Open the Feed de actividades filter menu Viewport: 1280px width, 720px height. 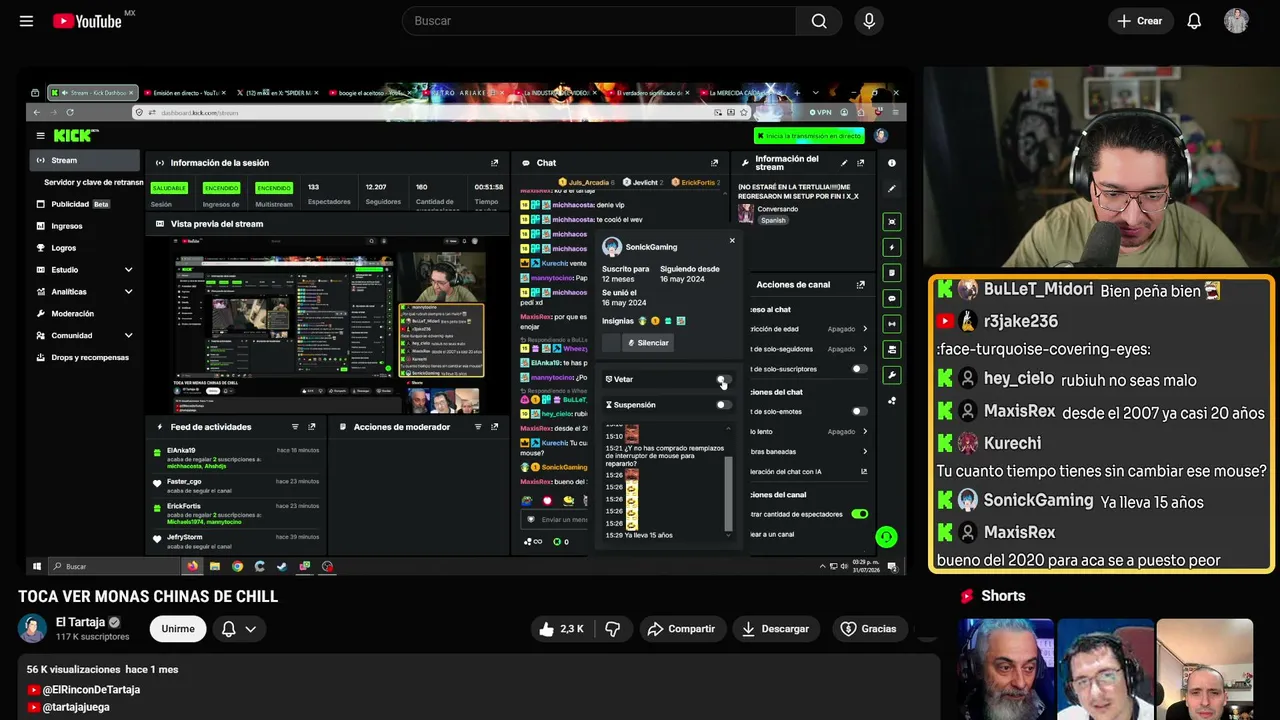295,427
